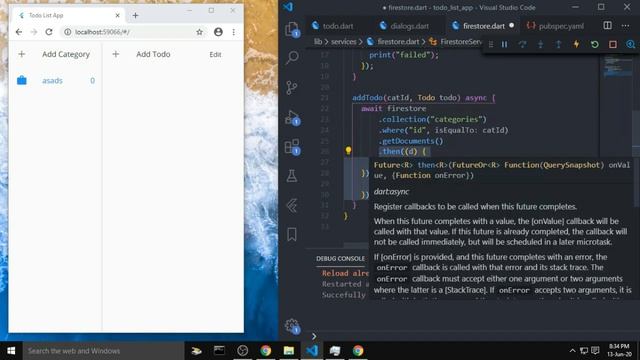Click the unsaved dot on the firestore.dart tab
Image resolution: width=640 pixels, height=360 pixels.
pos(511,25)
